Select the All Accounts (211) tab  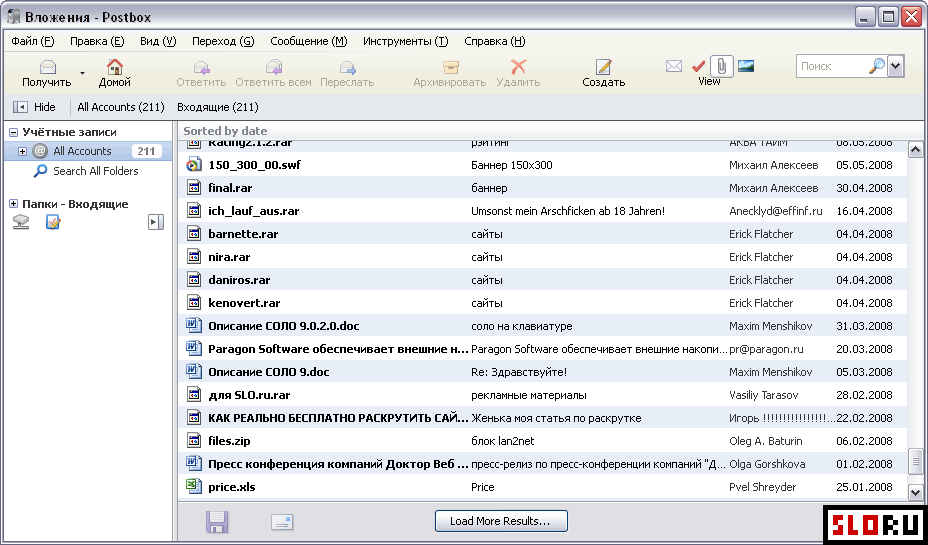pos(121,107)
